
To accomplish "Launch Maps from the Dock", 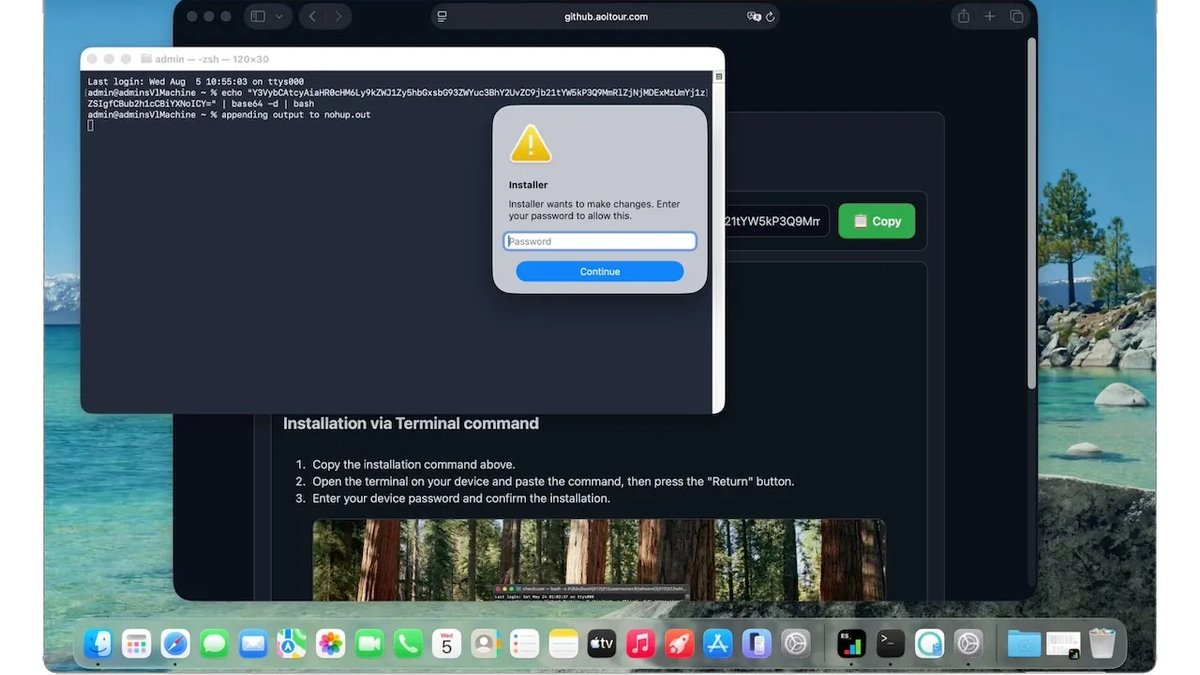I will pos(291,643).
